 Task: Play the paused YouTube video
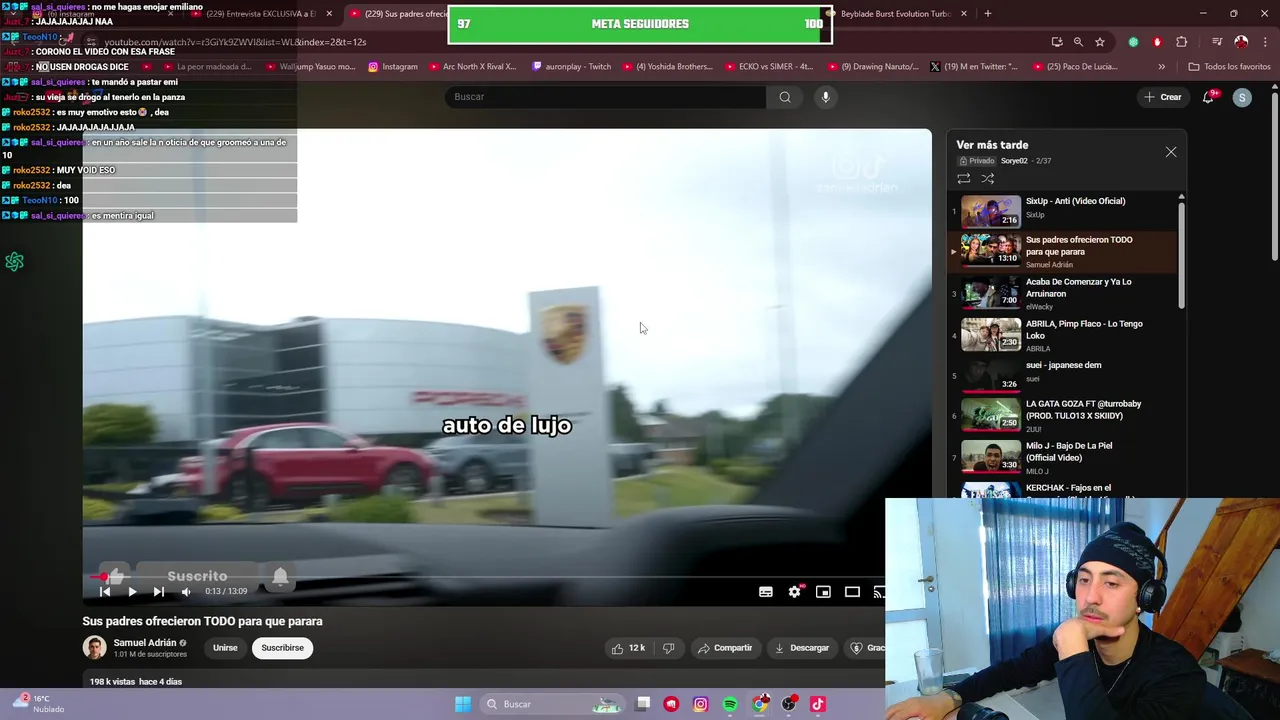coord(132,591)
